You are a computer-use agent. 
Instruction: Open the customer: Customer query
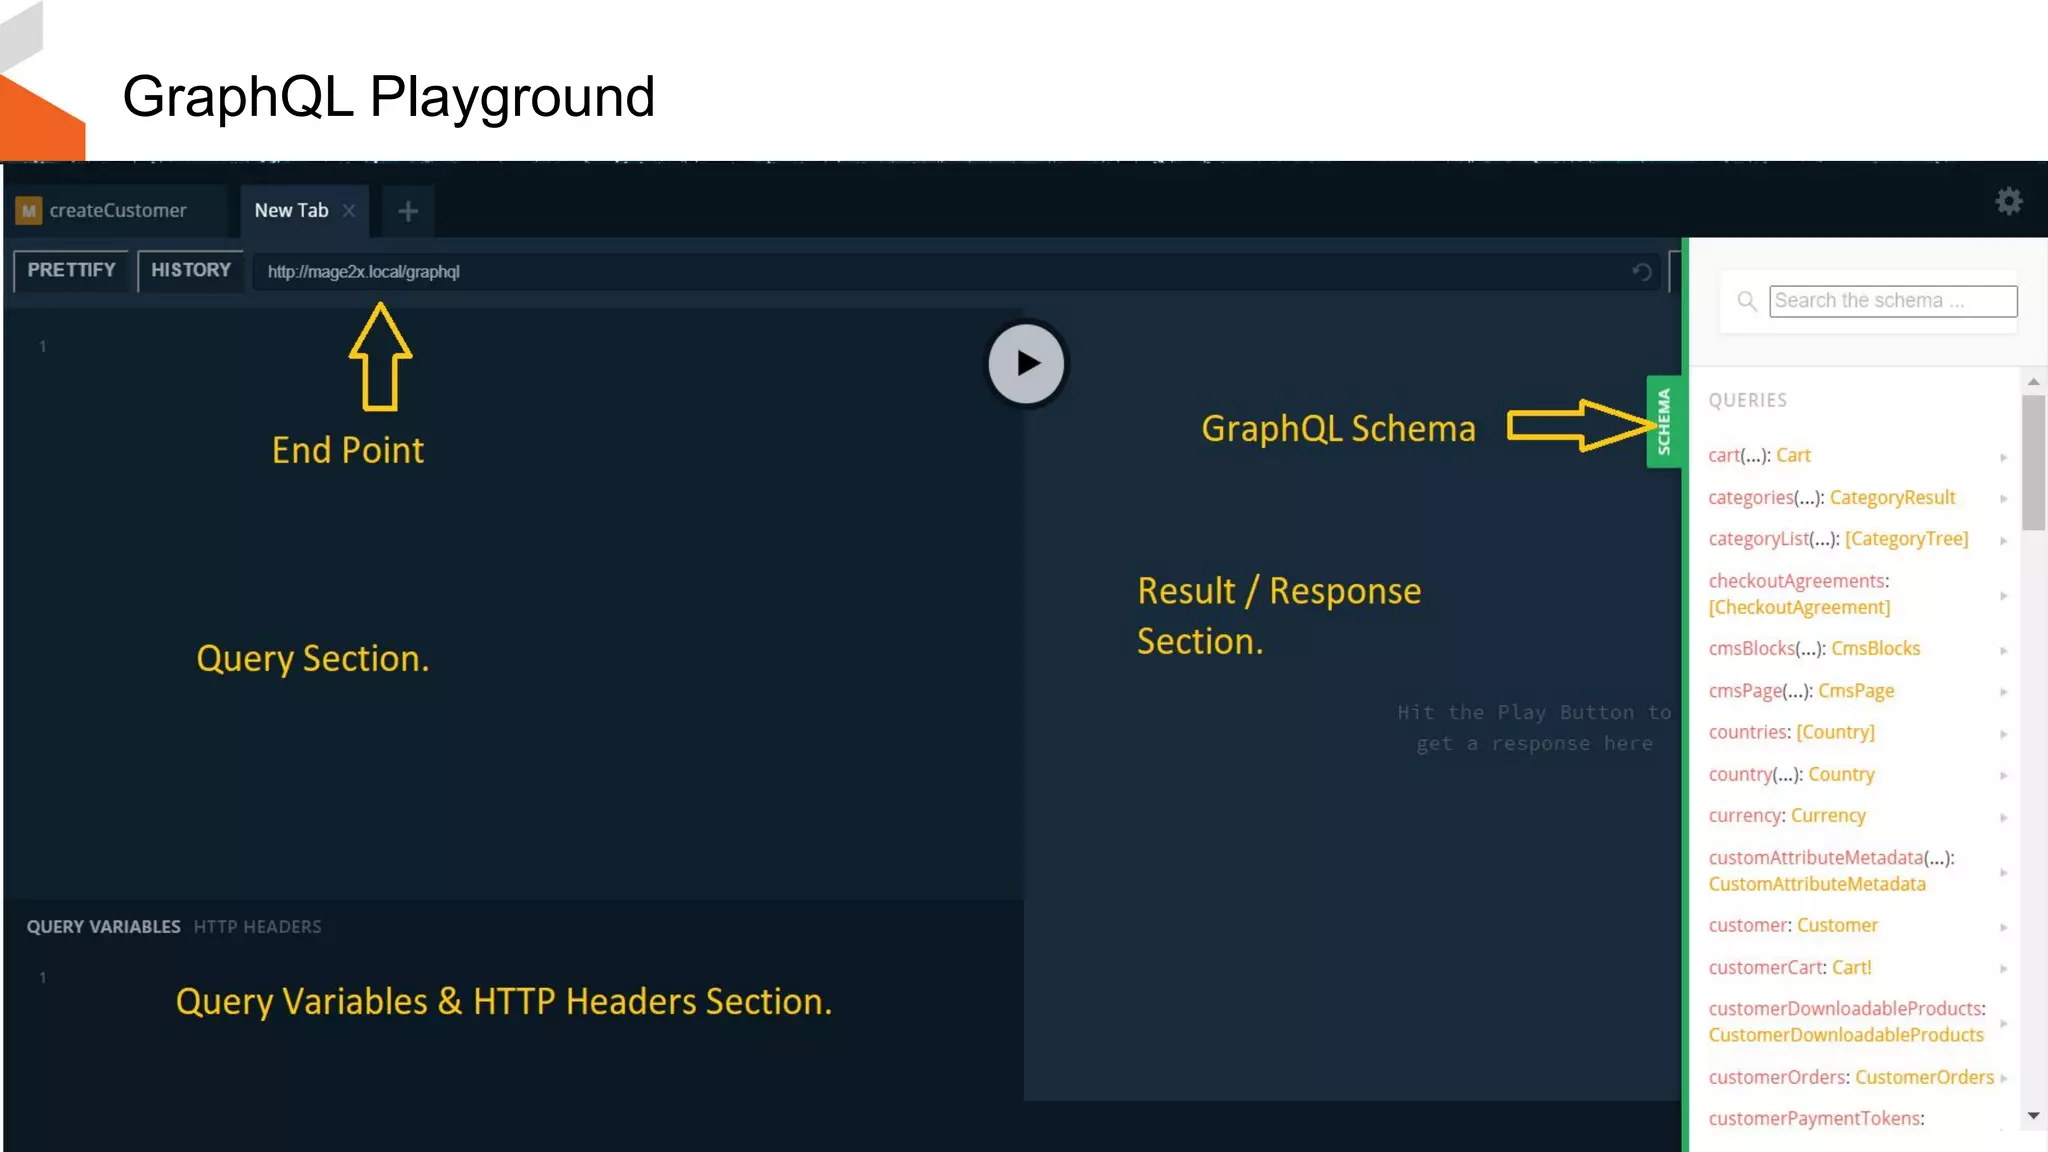pos(1793,926)
